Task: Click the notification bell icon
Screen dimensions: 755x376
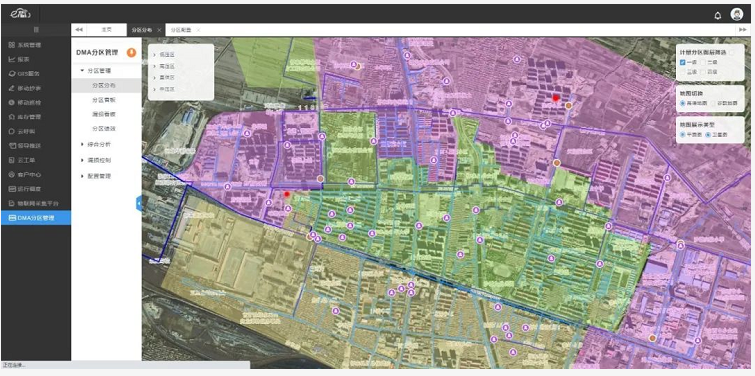Action: pos(717,15)
